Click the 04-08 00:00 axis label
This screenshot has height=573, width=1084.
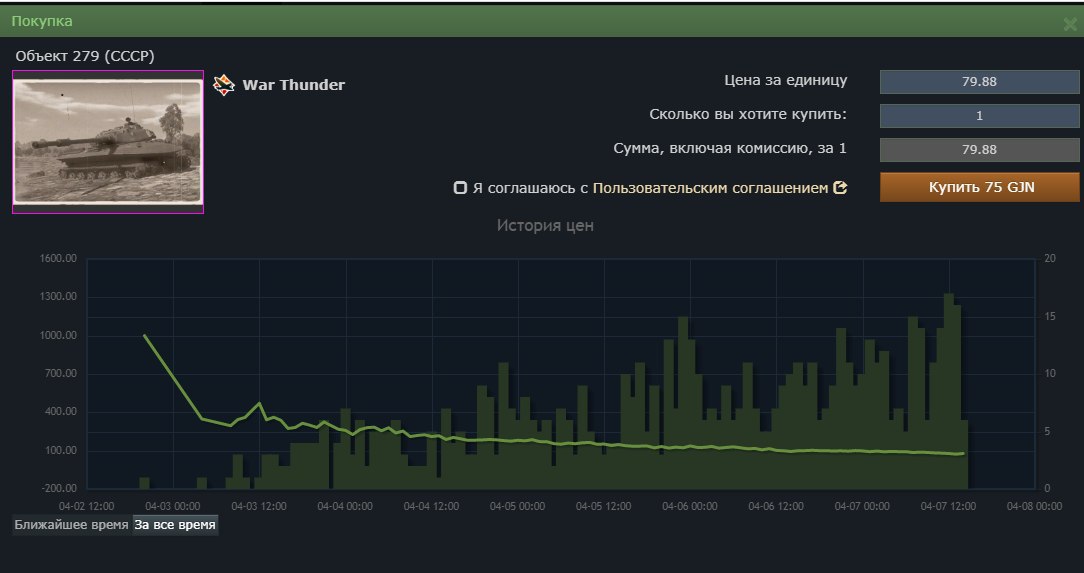1034,506
